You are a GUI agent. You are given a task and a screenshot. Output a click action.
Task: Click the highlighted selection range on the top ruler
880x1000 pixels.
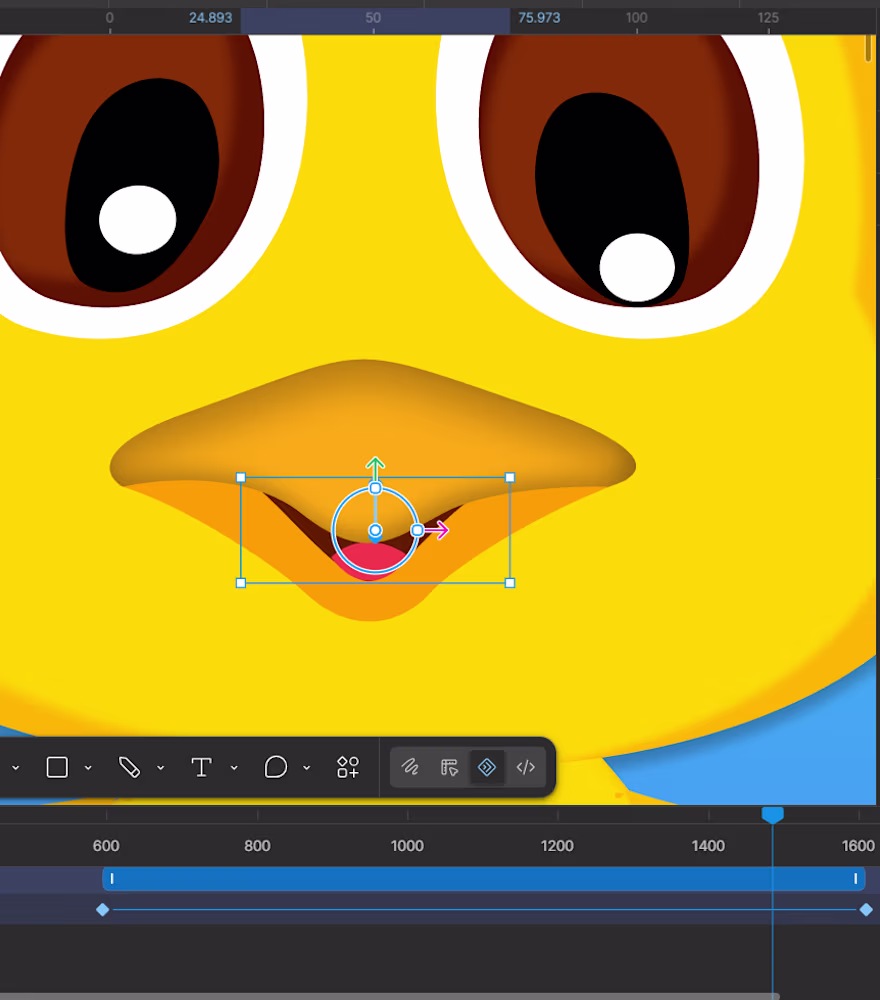pyautogui.click(x=375, y=20)
